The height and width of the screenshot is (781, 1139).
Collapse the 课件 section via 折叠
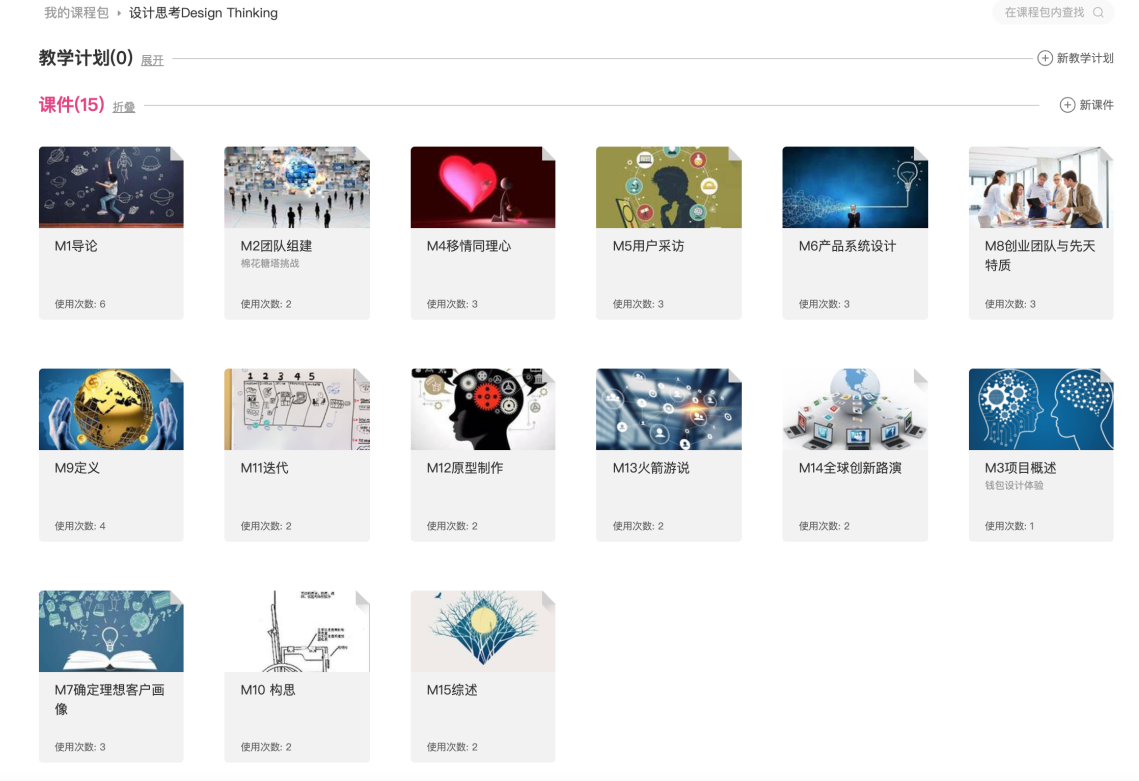(x=123, y=106)
